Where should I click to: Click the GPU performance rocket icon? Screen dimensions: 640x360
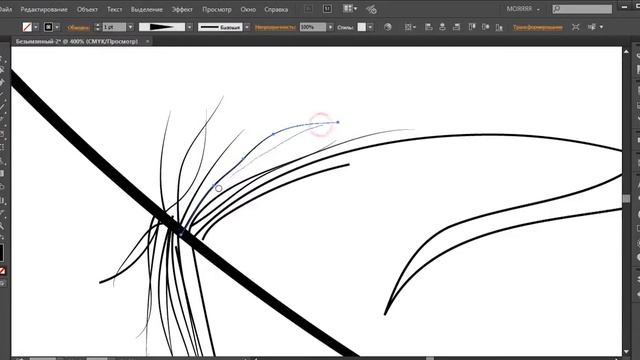[371, 9]
